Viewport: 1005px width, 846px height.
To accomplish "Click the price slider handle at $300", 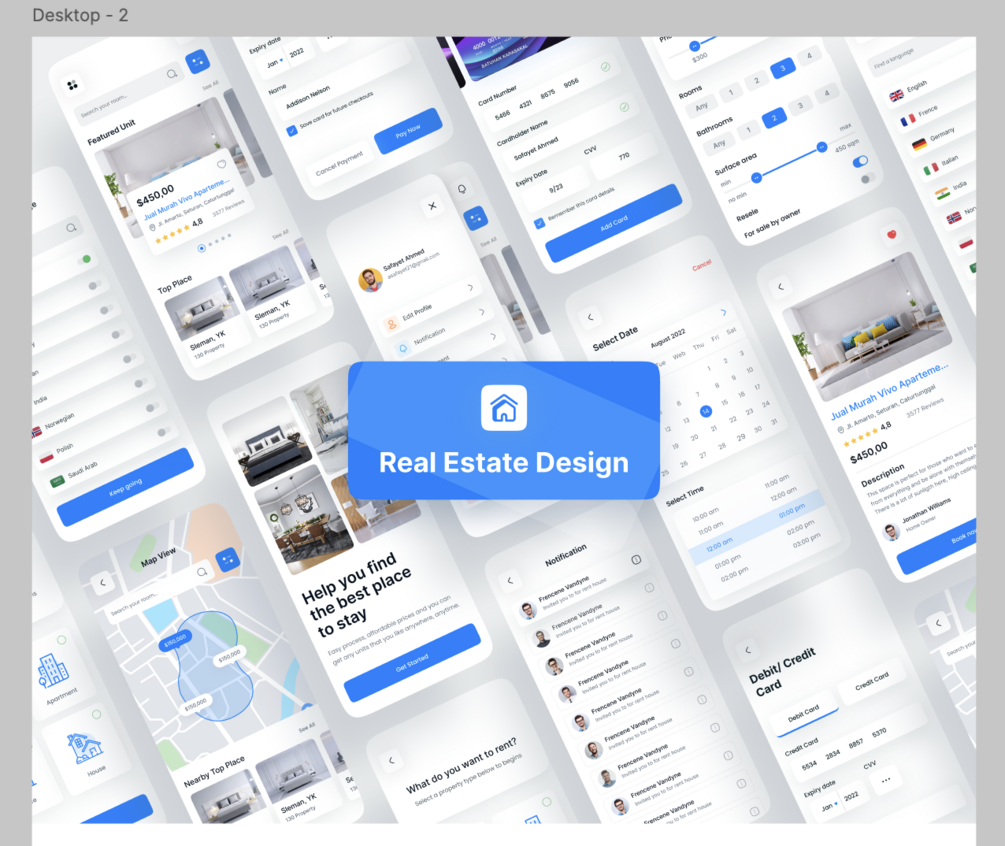I will [x=694, y=46].
